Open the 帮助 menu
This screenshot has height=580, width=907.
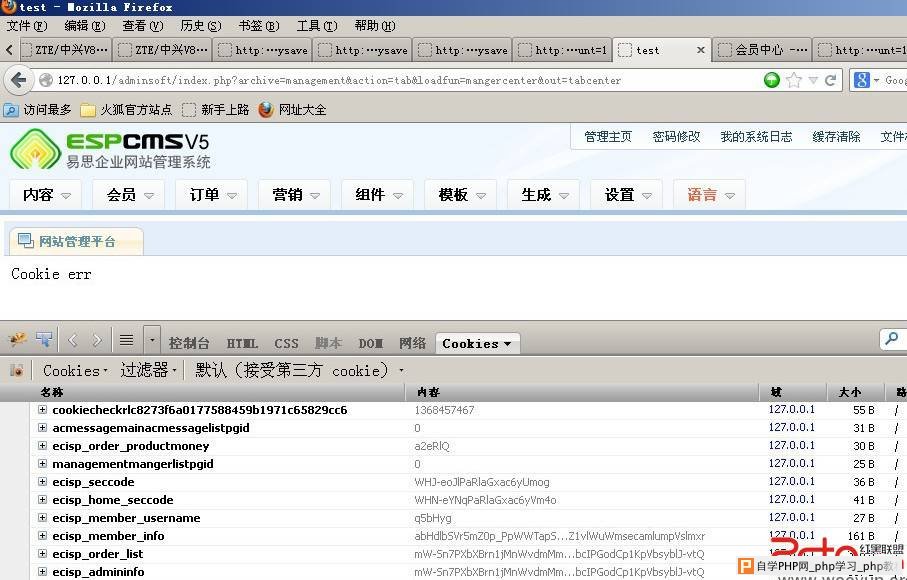(375, 25)
